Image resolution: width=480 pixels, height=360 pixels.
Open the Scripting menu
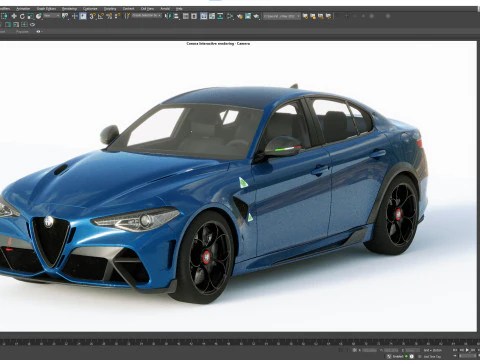pyautogui.click(x=110, y=9)
